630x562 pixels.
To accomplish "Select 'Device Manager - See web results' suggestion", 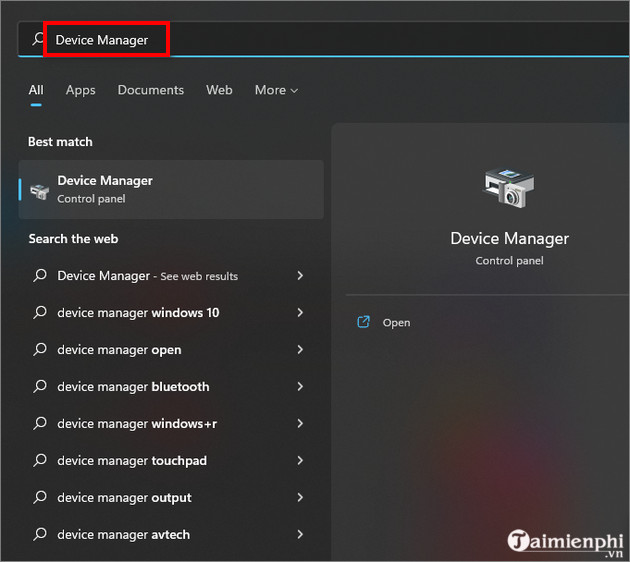I will coord(169,276).
